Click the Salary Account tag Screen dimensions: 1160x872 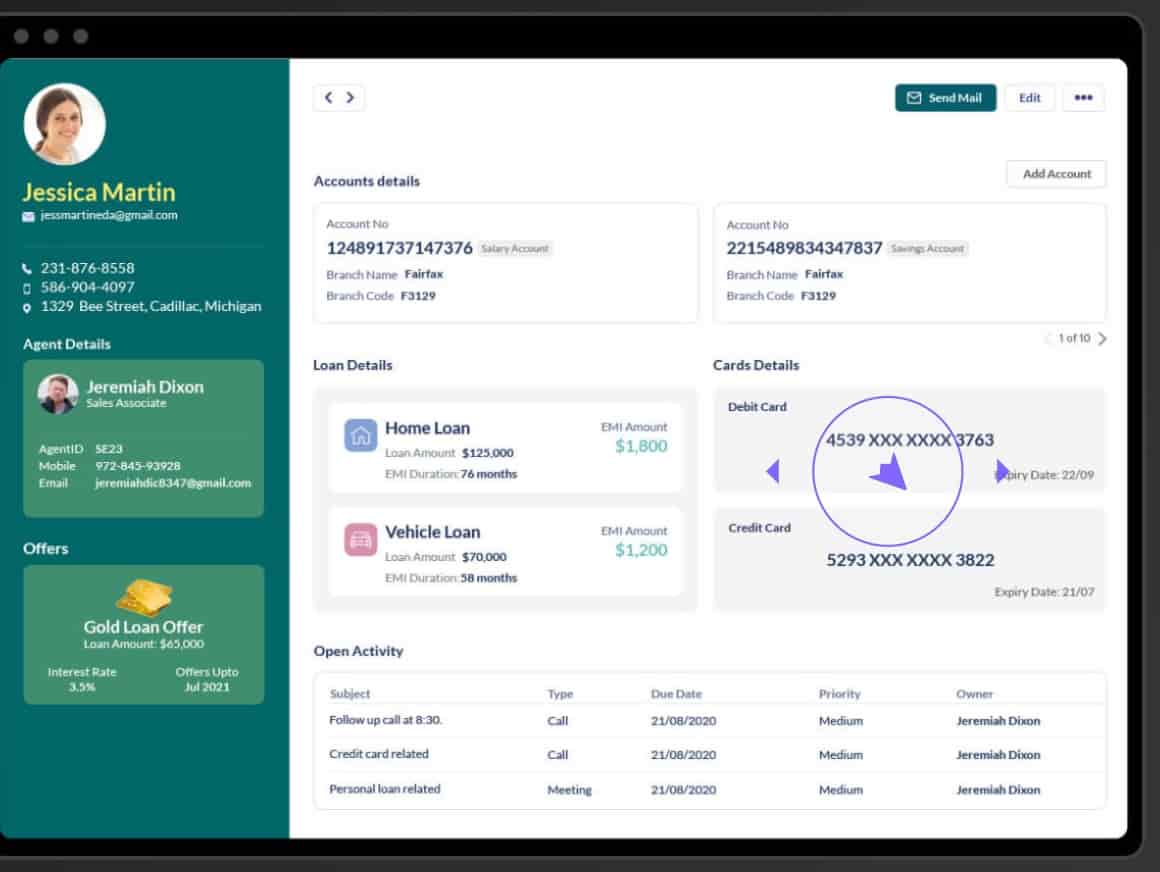515,249
